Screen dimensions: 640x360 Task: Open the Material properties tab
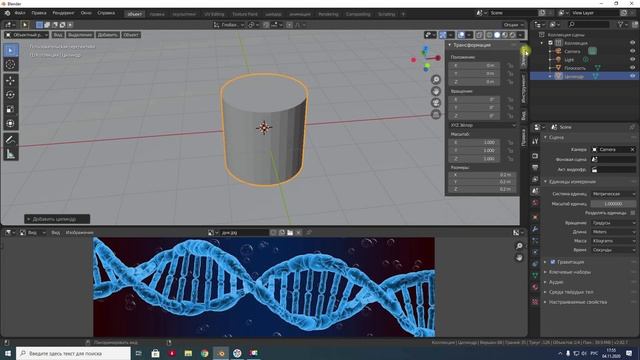pos(535,287)
